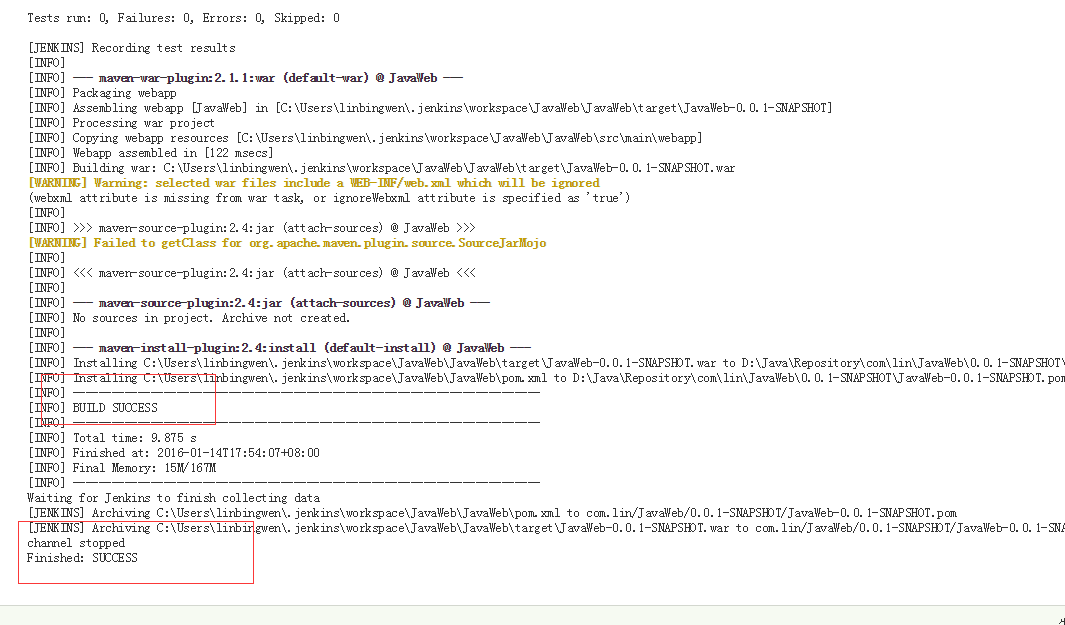Click the 'Failed to getClass' warning line
The width and height of the screenshot is (1065, 625).
pos(287,243)
